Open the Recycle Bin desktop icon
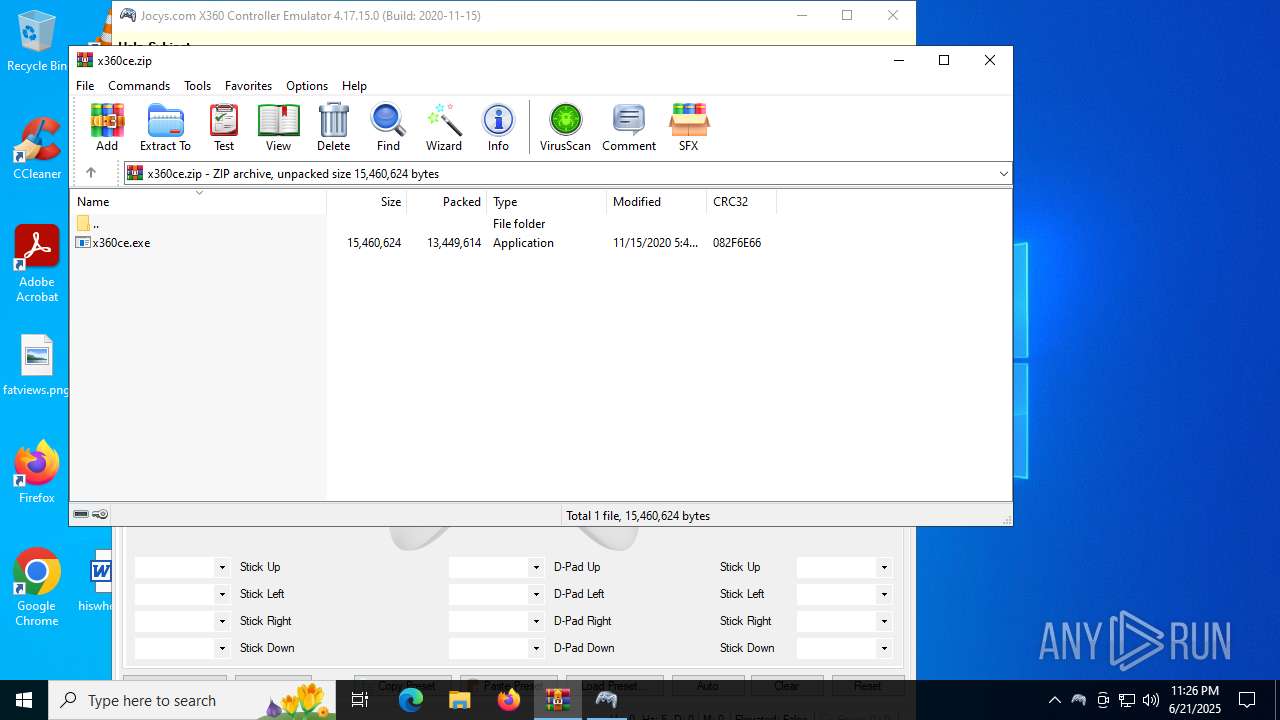1280x720 pixels. click(x=37, y=42)
